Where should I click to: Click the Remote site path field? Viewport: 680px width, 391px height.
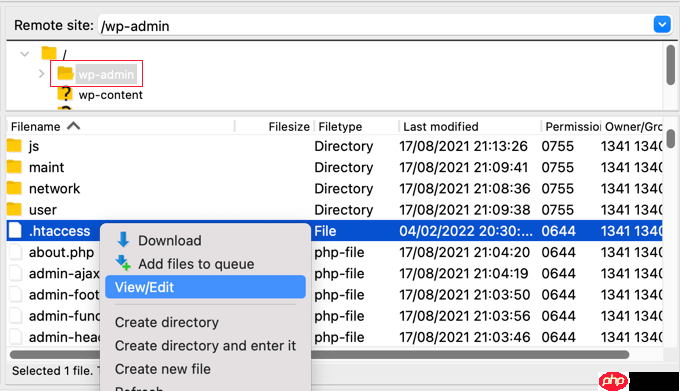[375, 25]
